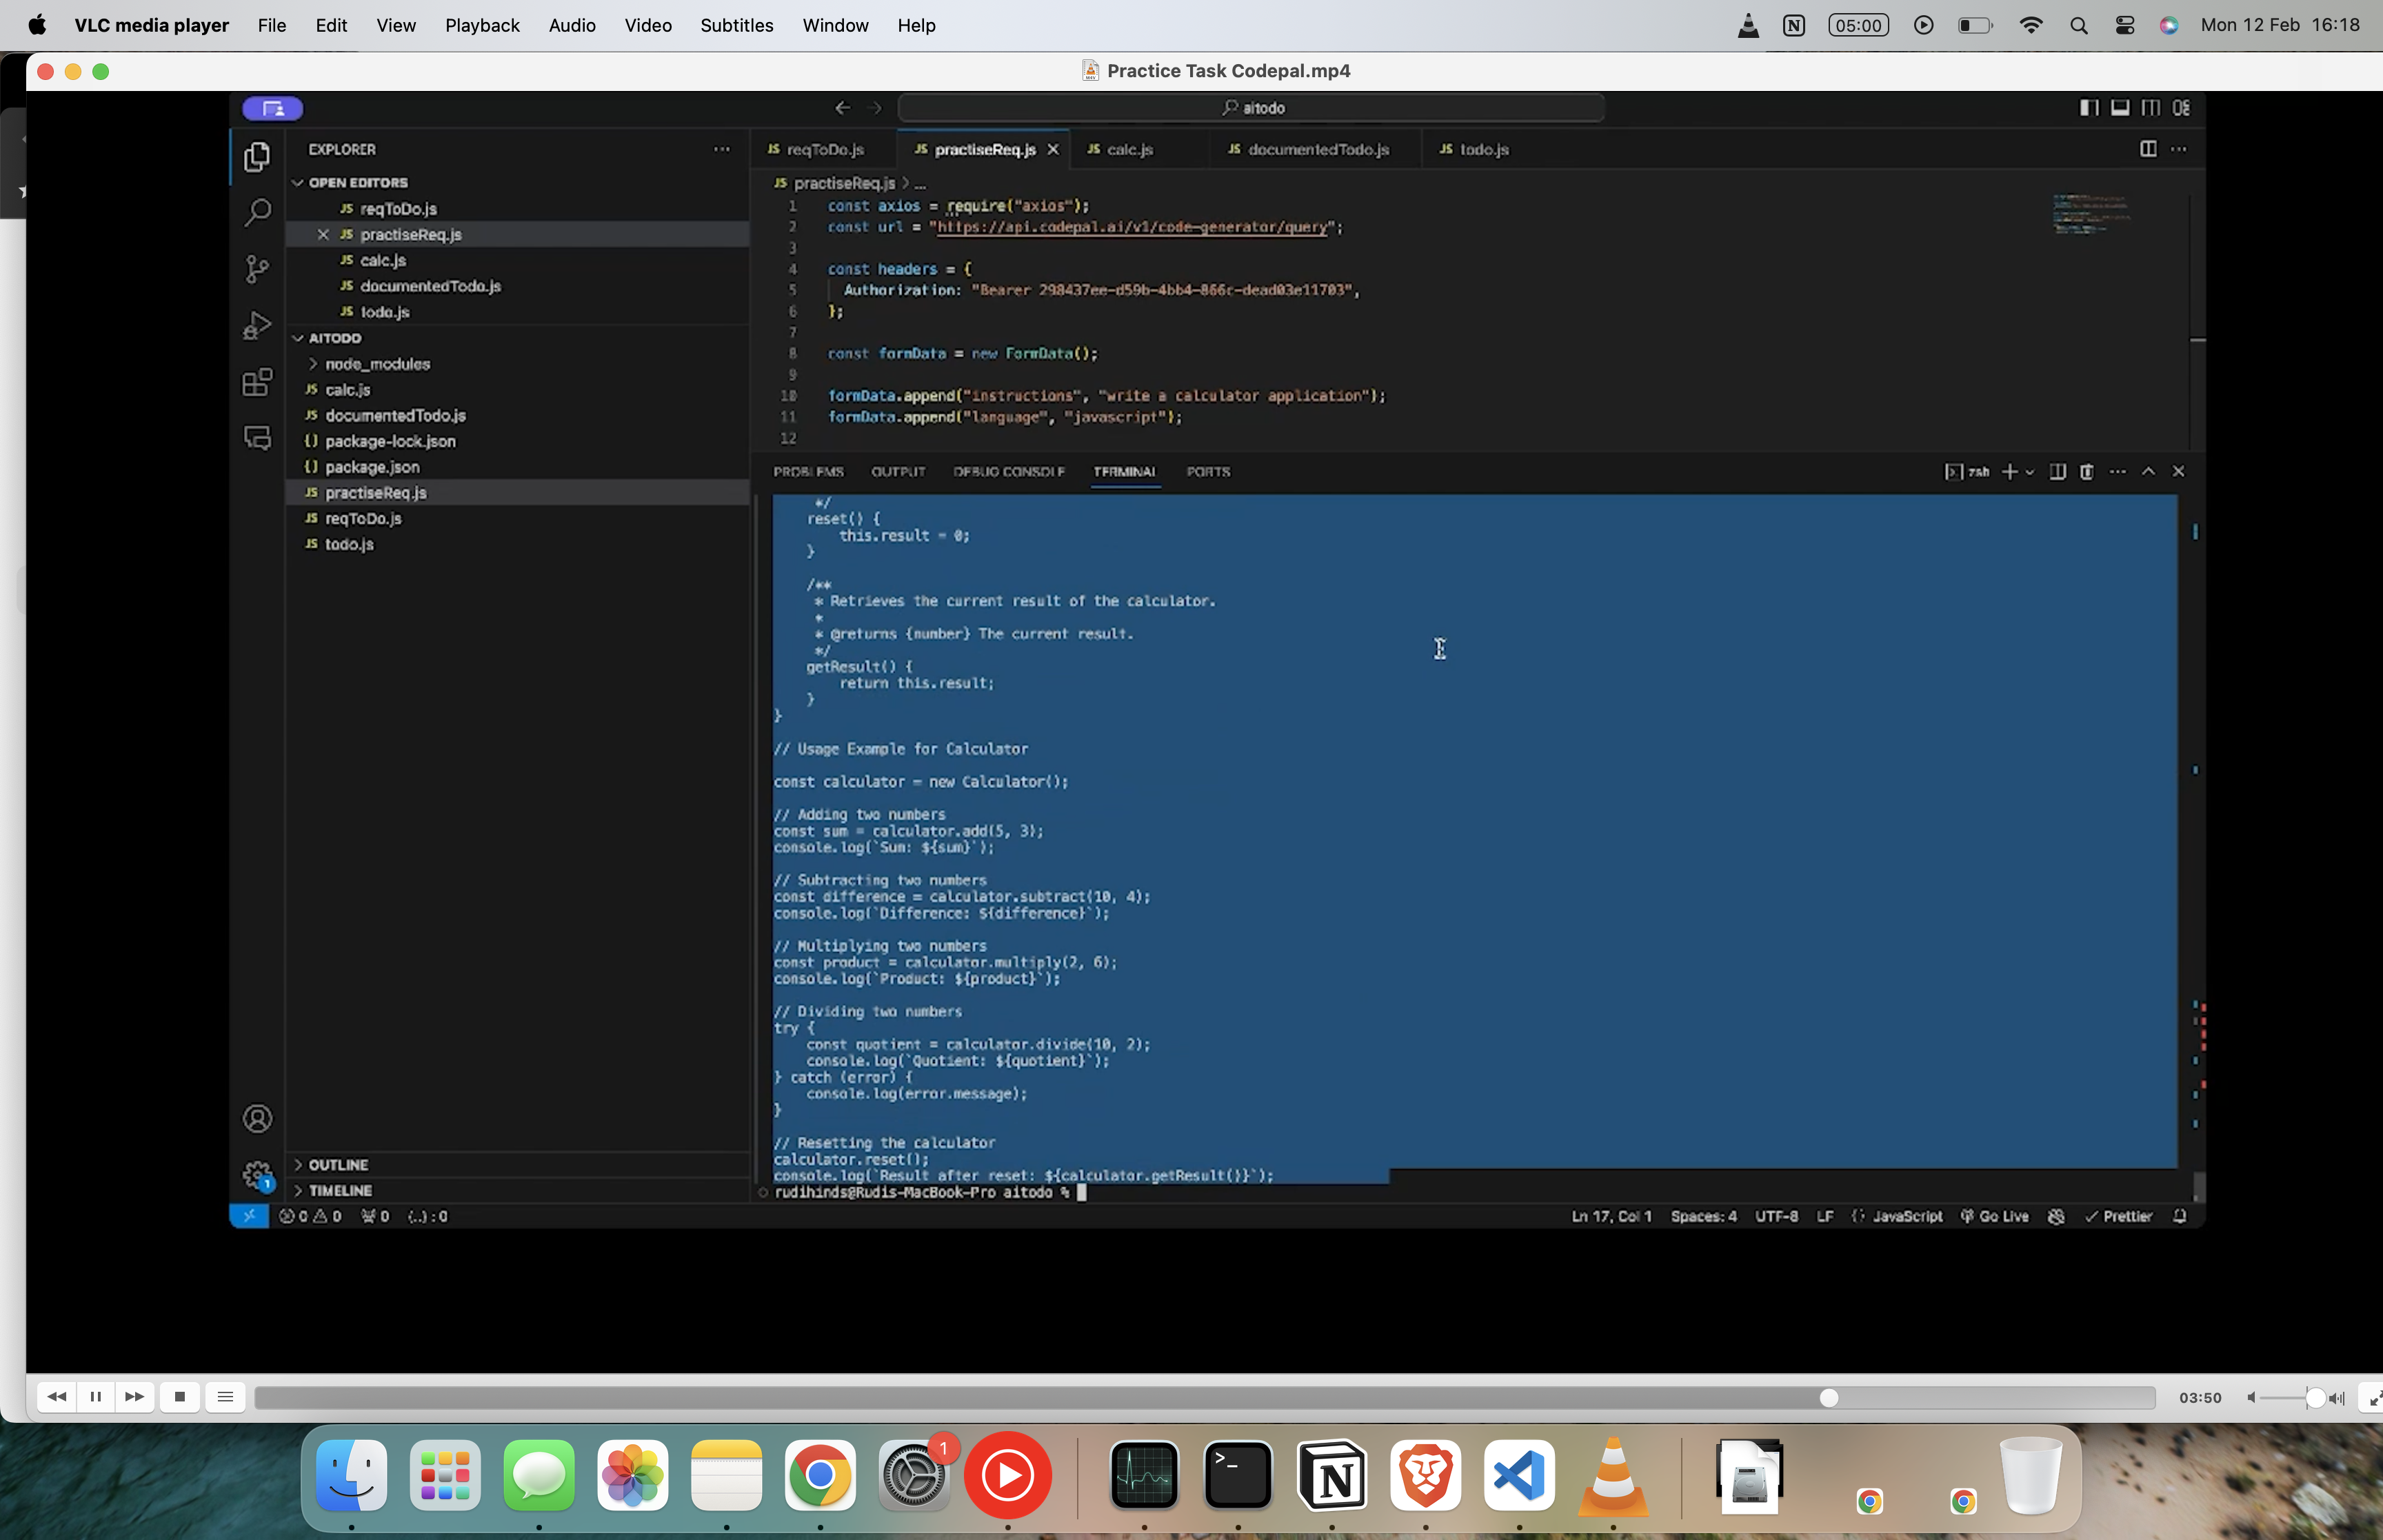The width and height of the screenshot is (2383, 1540).
Task: Open the Playback menu
Action: (x=482, y=25)
